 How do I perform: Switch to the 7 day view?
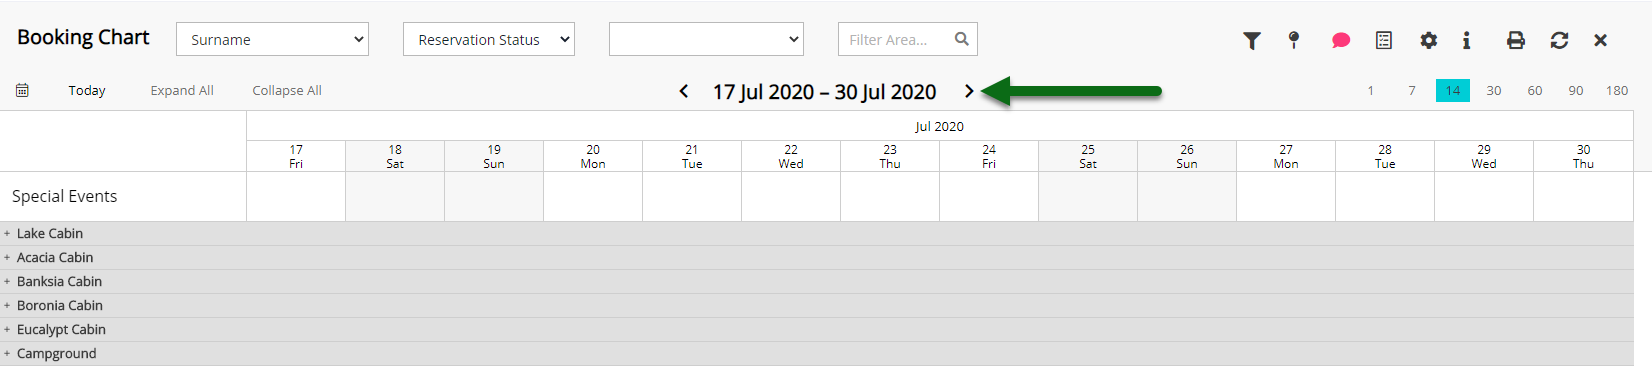[1411, 90]
